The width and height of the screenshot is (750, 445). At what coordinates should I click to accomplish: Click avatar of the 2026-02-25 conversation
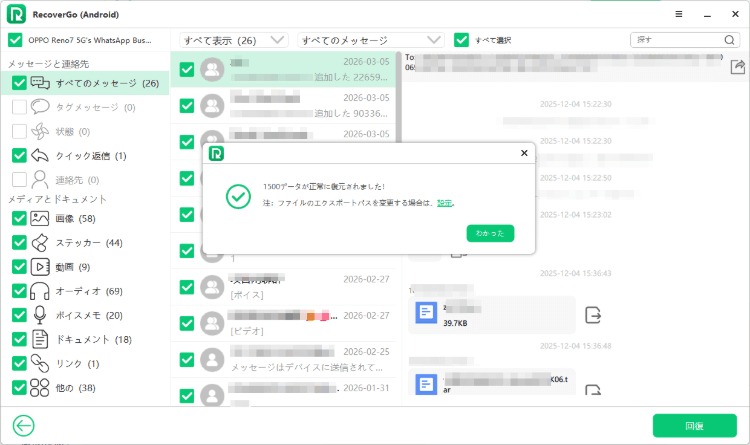click(x=212, y=359)
